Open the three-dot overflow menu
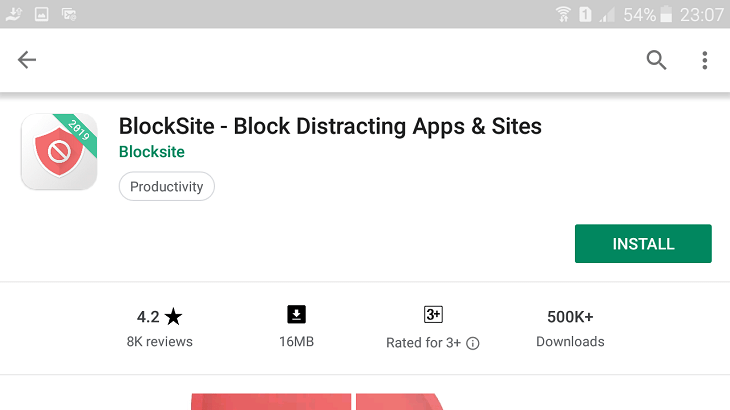The width and height of the screenshot is (730, 410). [x=705, y=60]
